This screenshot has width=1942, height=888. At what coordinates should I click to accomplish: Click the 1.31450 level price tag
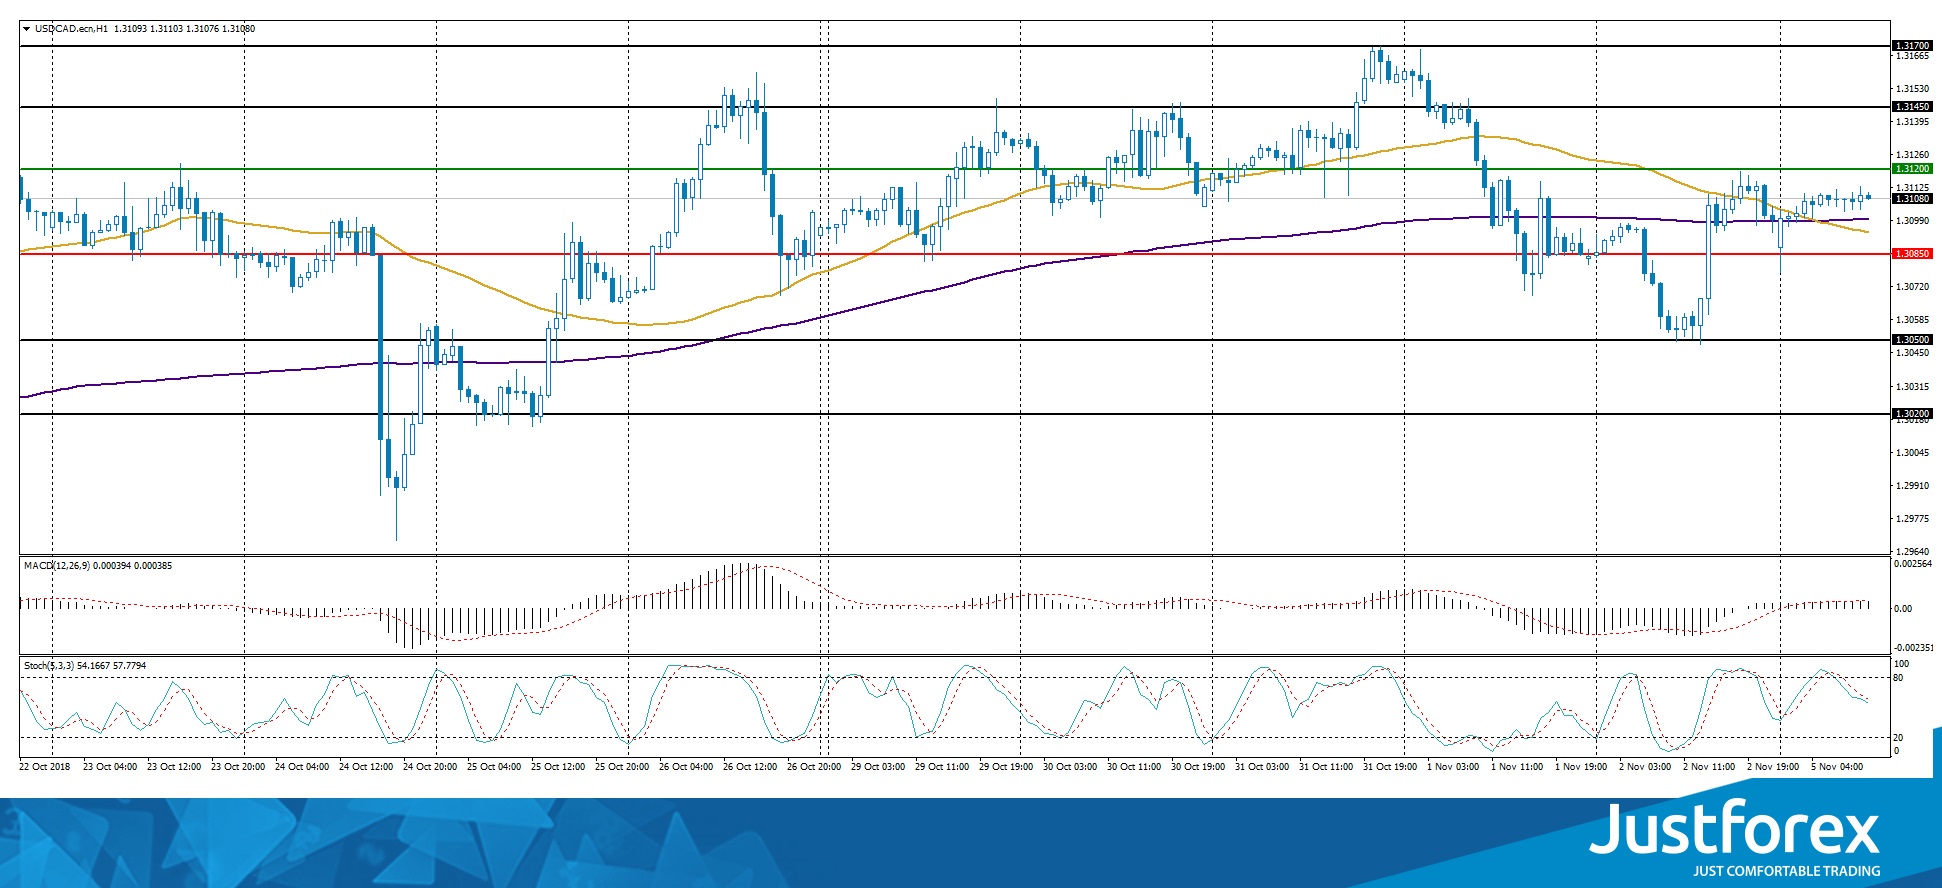click(1912, 107)
